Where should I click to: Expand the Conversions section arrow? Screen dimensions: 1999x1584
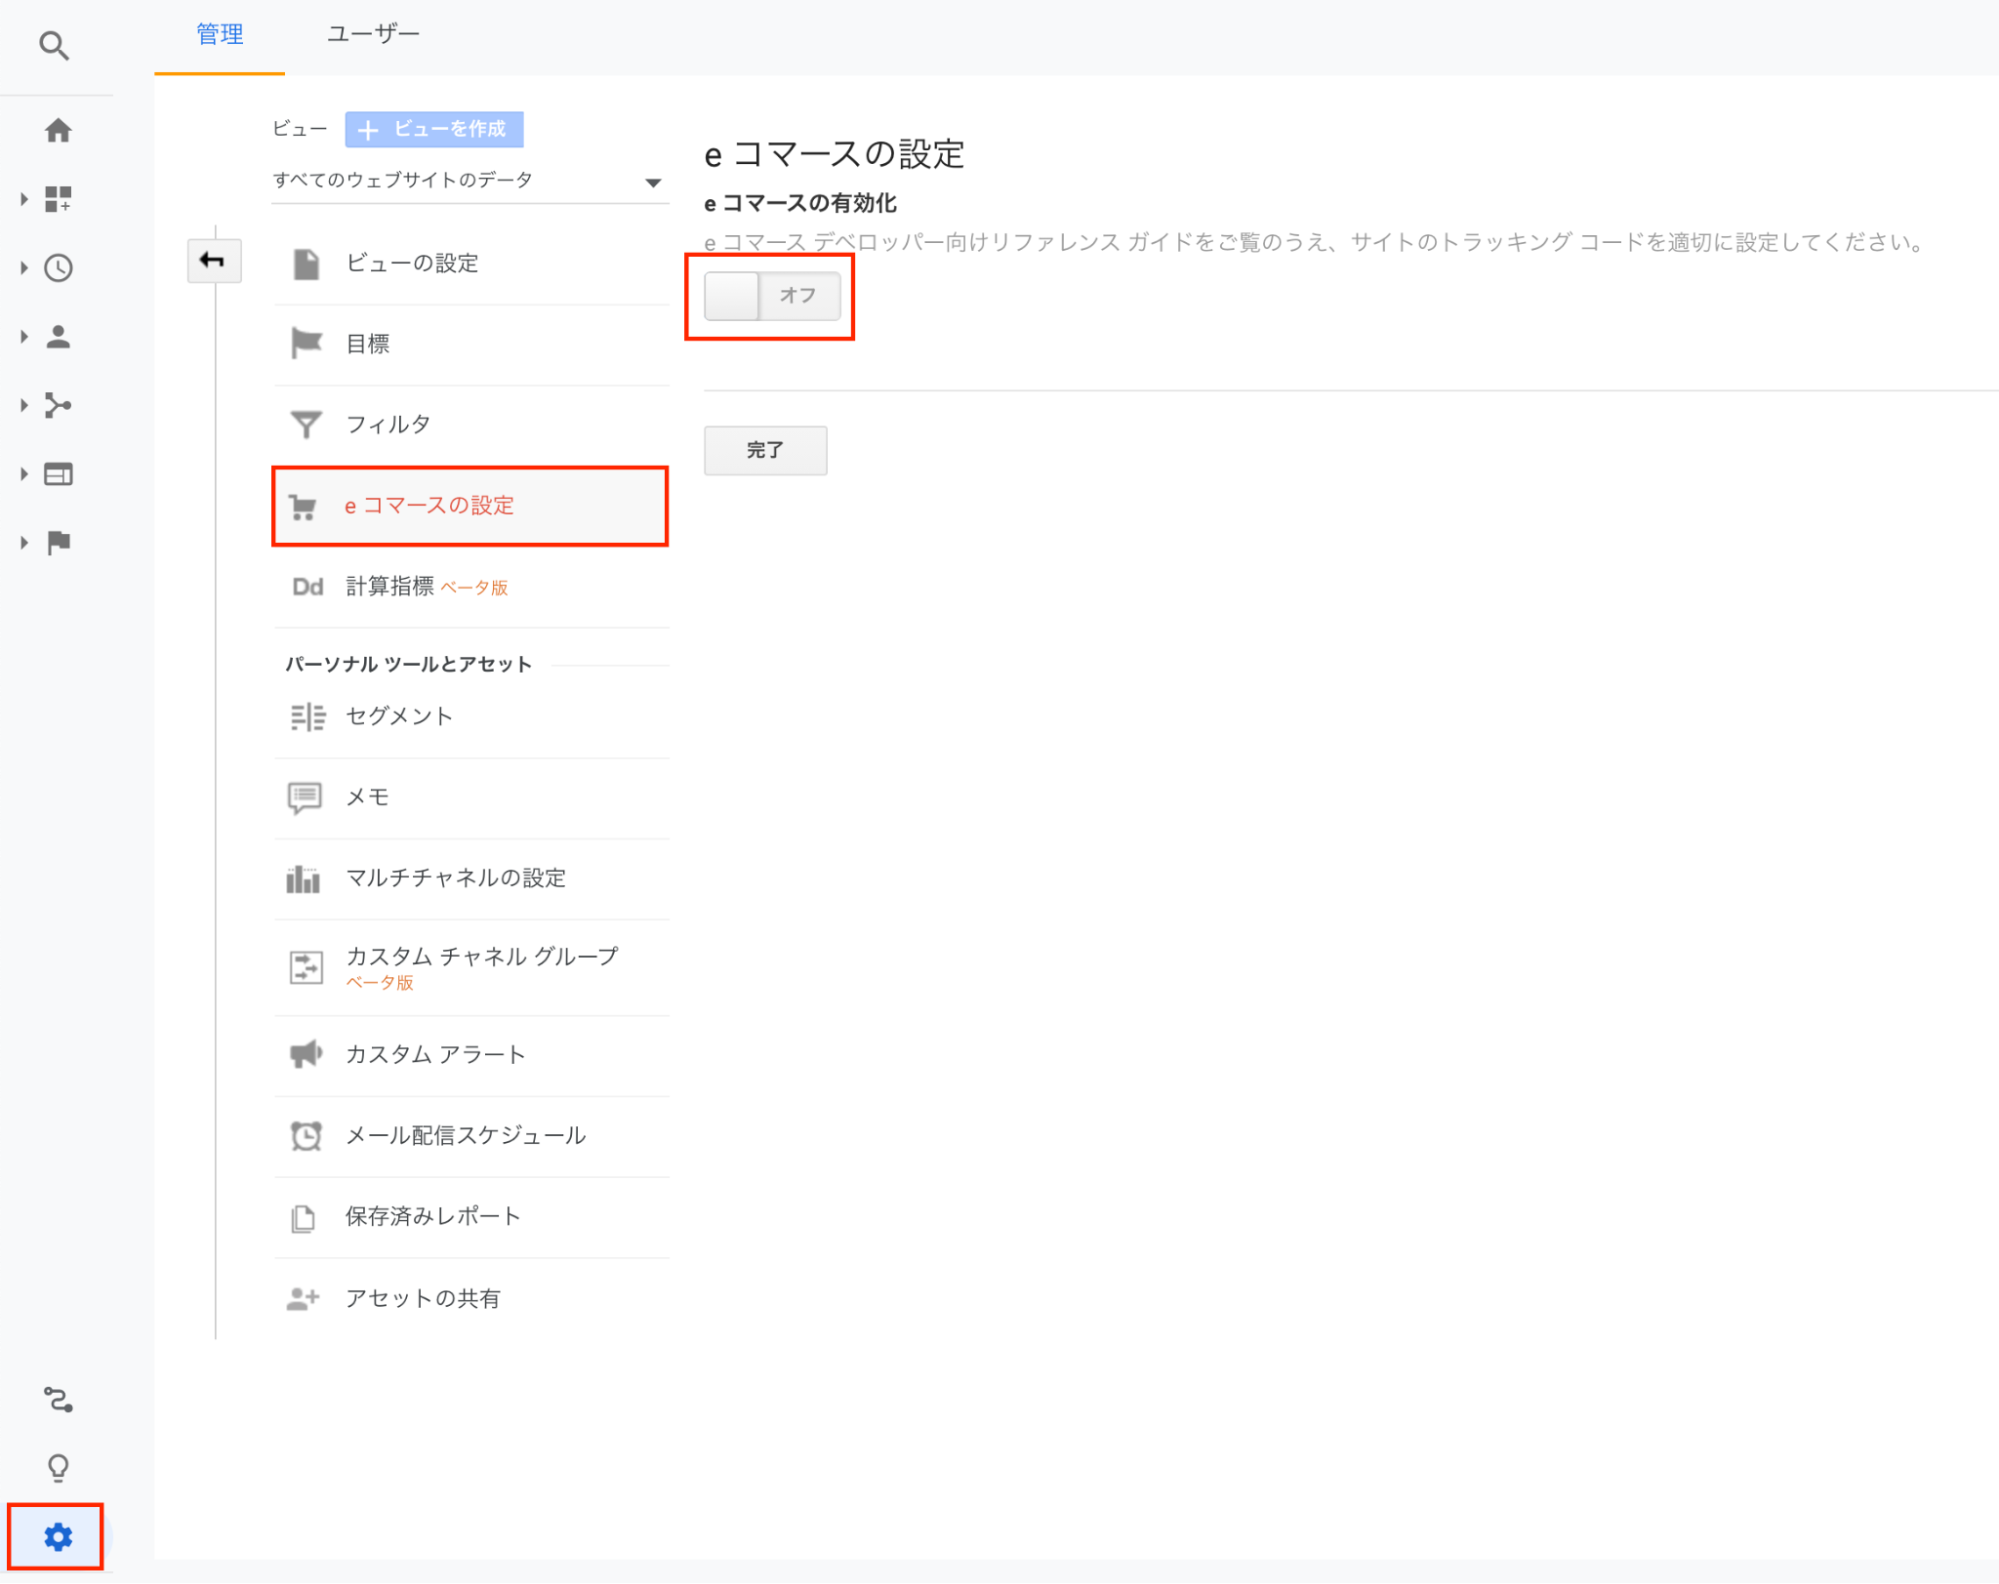tap(24, 542)
